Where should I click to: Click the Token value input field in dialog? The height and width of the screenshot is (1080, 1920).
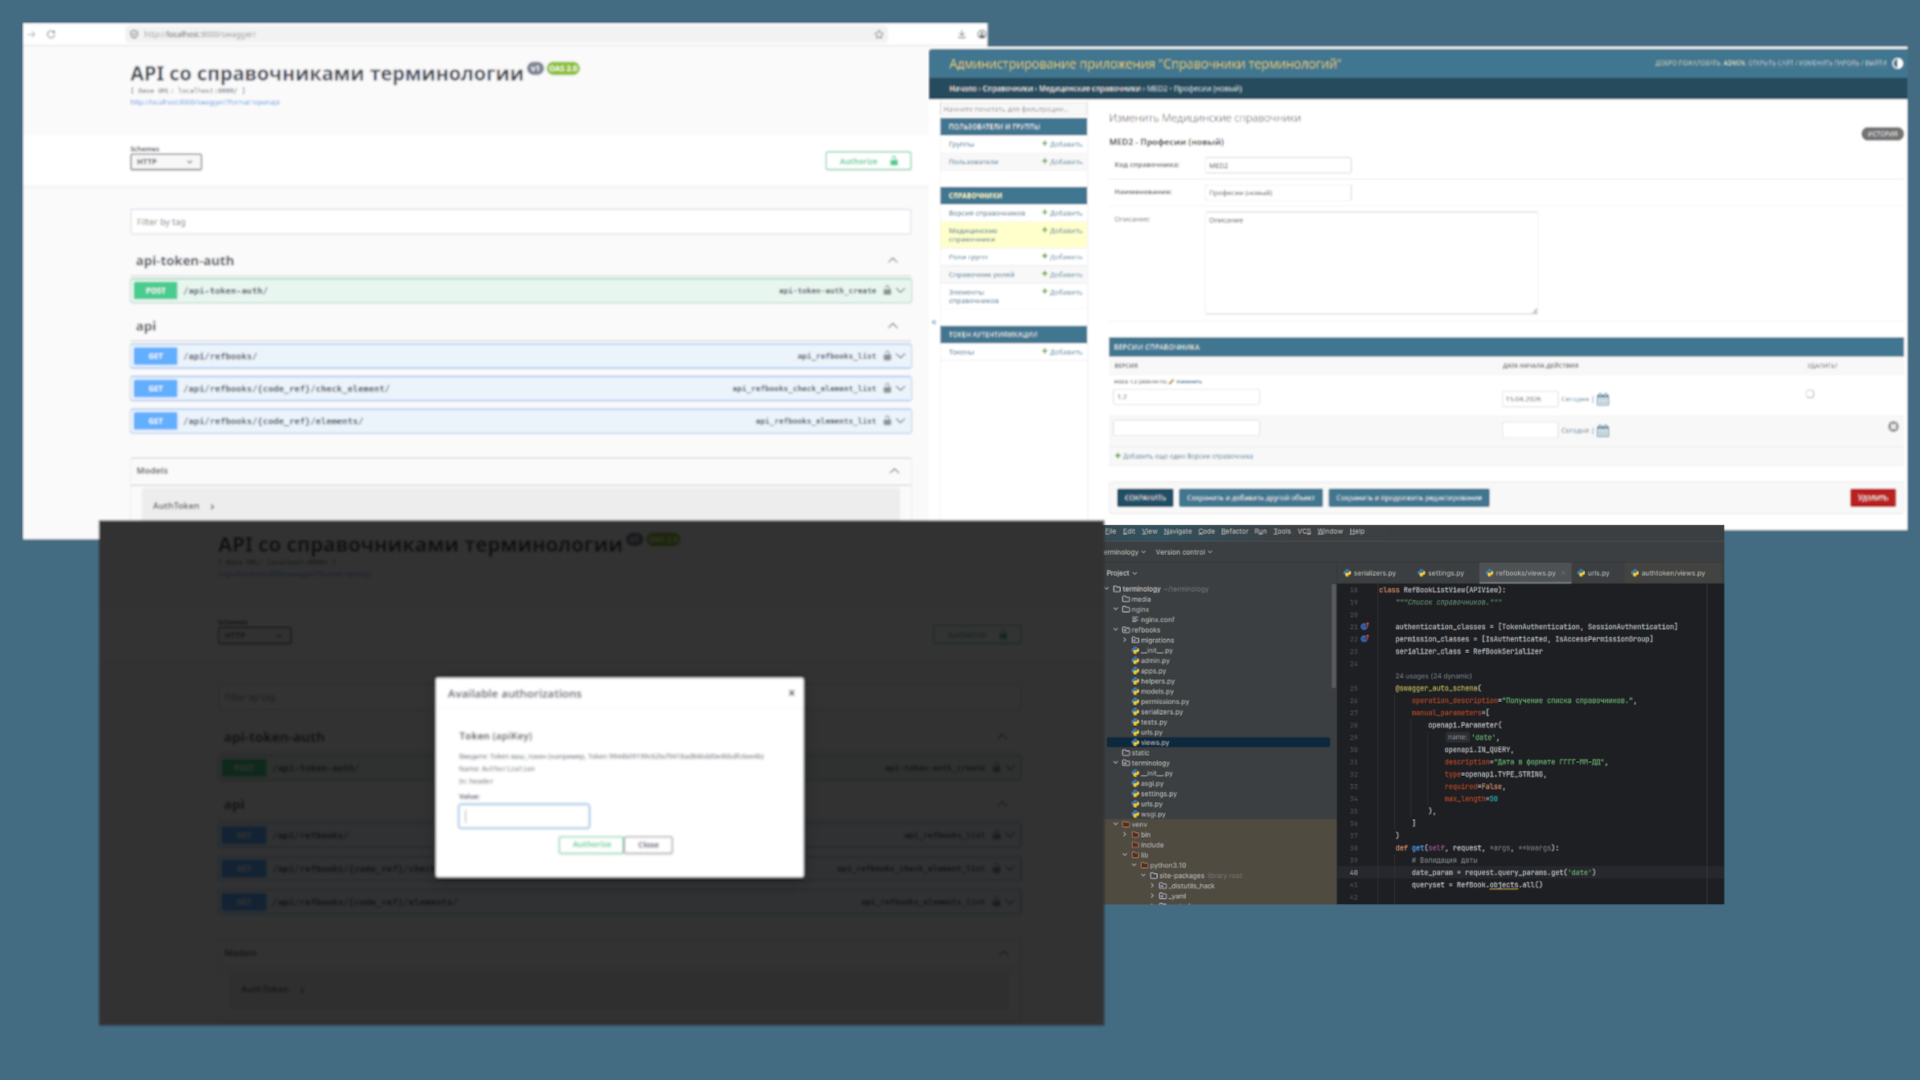pos(524,816)
